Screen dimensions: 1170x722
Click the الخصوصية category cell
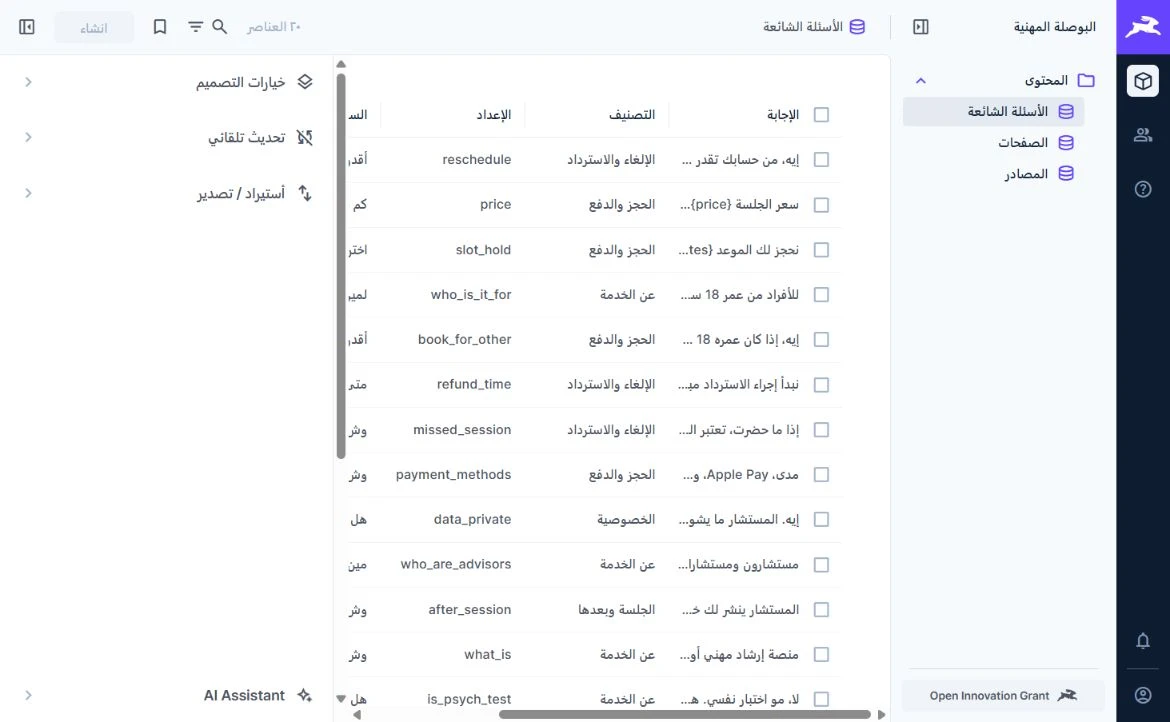[x=625, y=519]
